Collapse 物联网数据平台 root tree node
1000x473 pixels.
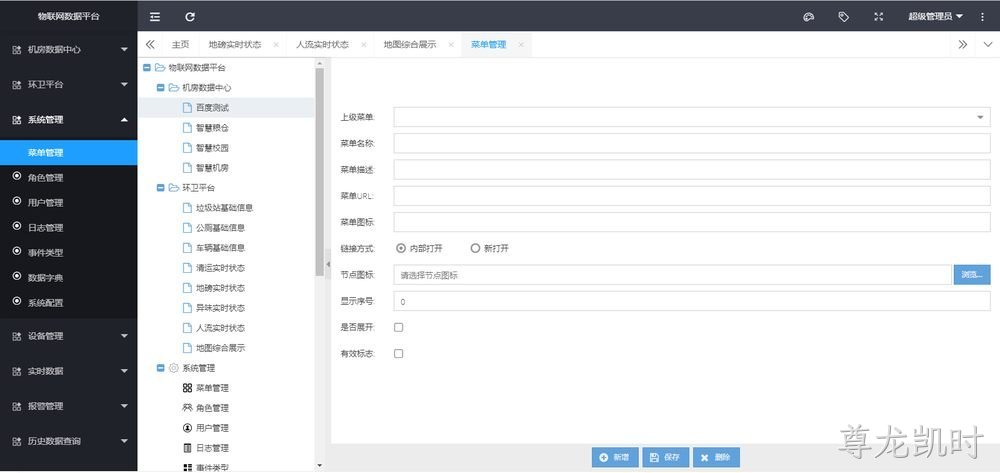tap(147, 68)
